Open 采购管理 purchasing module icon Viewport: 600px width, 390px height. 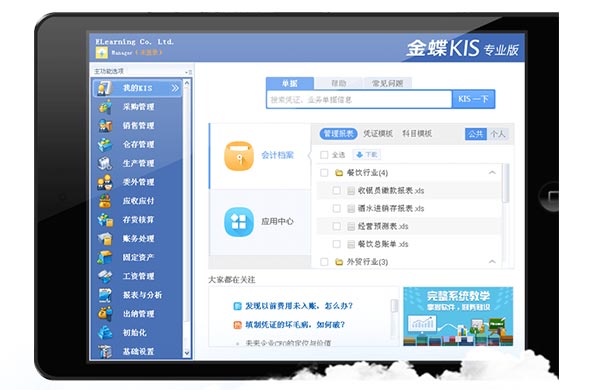(105, 107)
